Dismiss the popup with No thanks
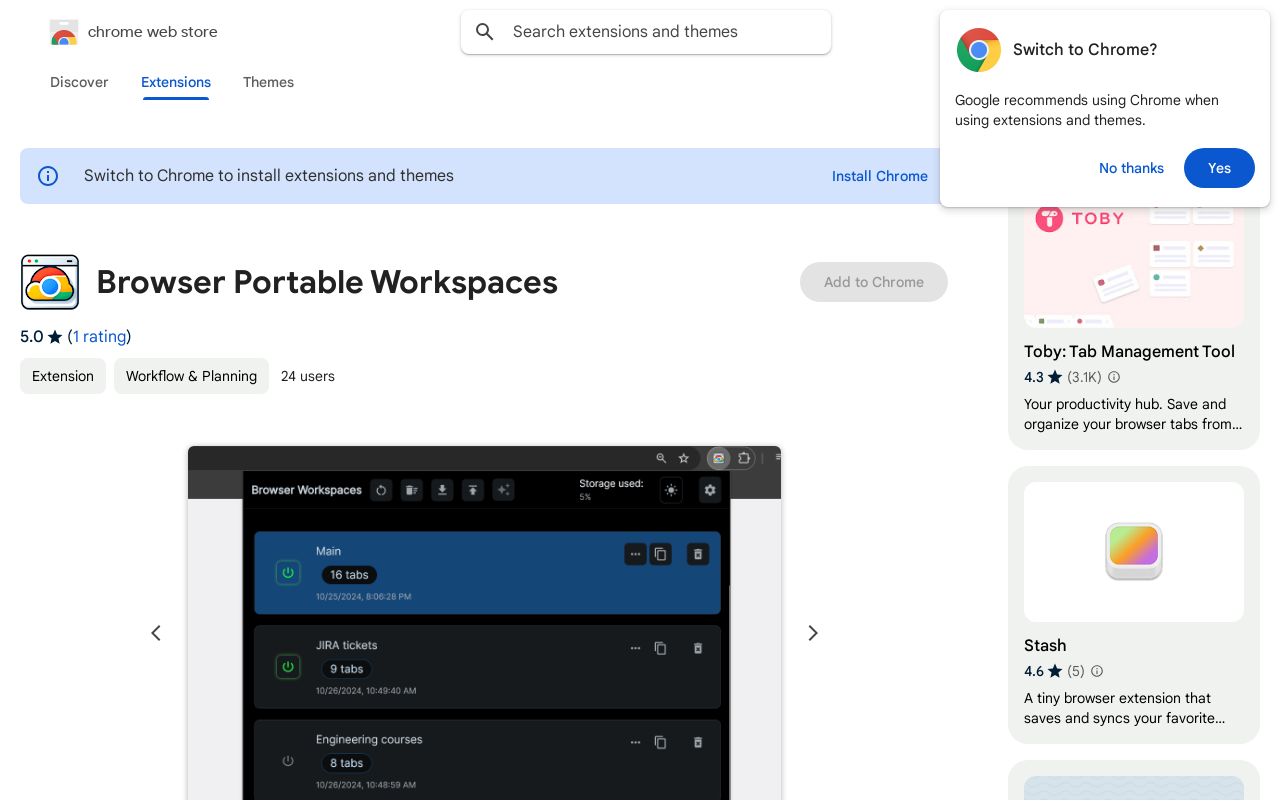The width and height of the screenshot is (1280, 800). pyautogui.click(x=1131, y=168)
